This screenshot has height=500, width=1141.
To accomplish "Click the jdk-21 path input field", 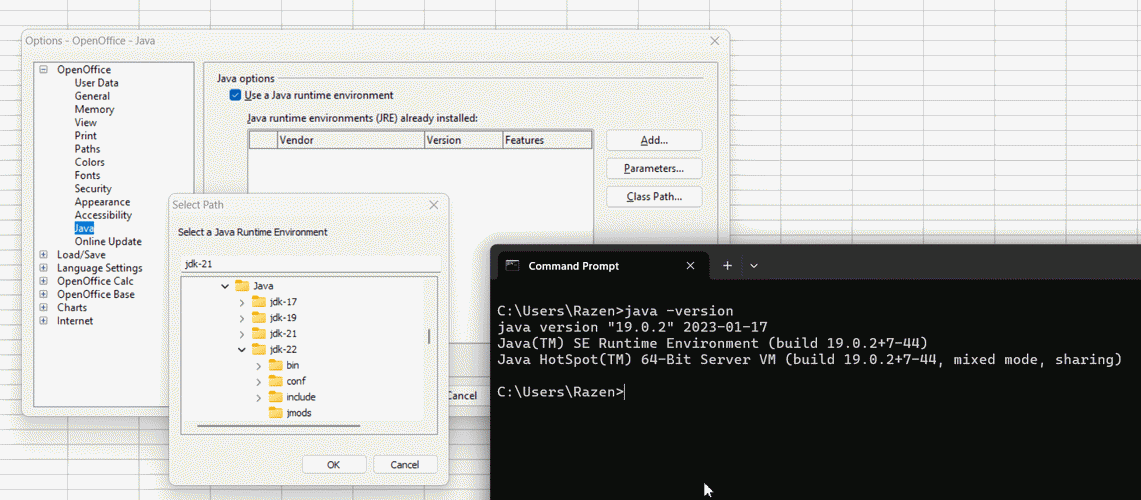I will pyautogui.click(x=310, y=265).
